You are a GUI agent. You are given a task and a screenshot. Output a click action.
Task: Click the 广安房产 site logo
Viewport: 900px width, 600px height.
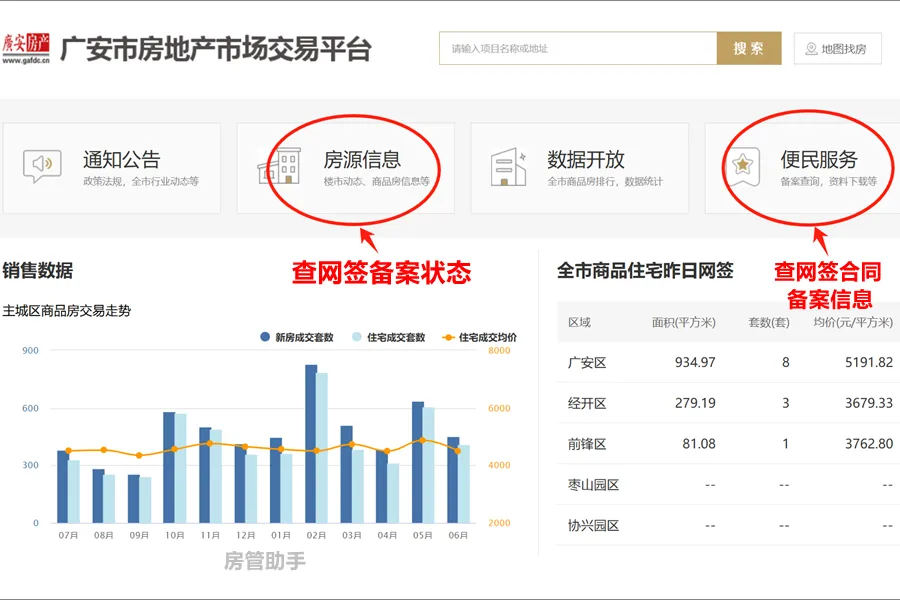26,48
